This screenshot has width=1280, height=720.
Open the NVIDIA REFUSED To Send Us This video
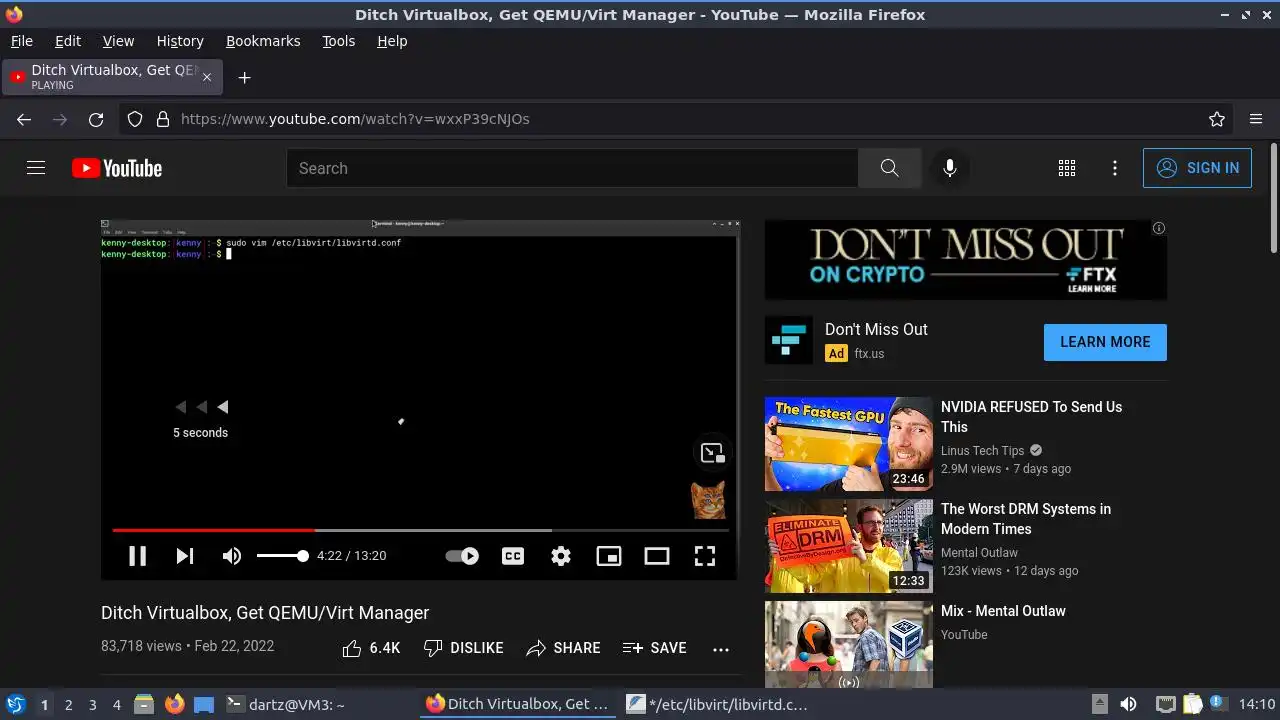pyautogui.click(x=1031, y=417)
